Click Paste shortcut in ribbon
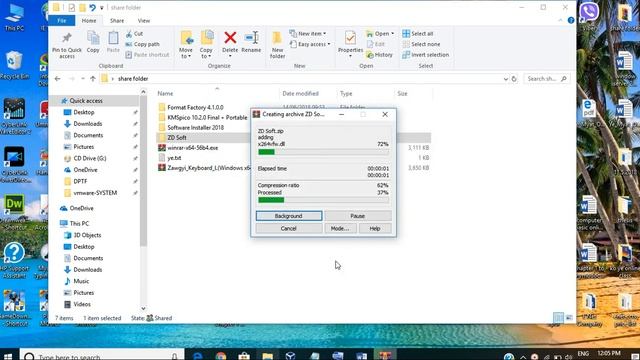The height and width of the screenshot is (360, 640). [x=147, y=55]
